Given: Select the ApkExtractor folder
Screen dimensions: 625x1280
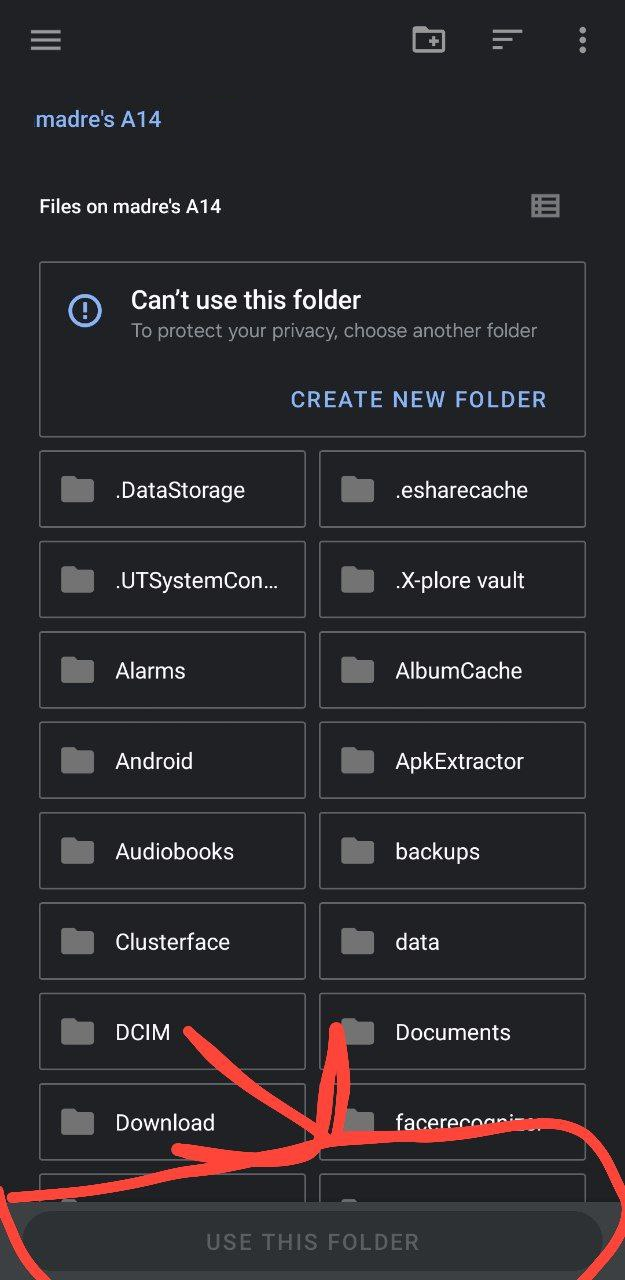Looking at the screenshot, I should (x=452, y=761).
